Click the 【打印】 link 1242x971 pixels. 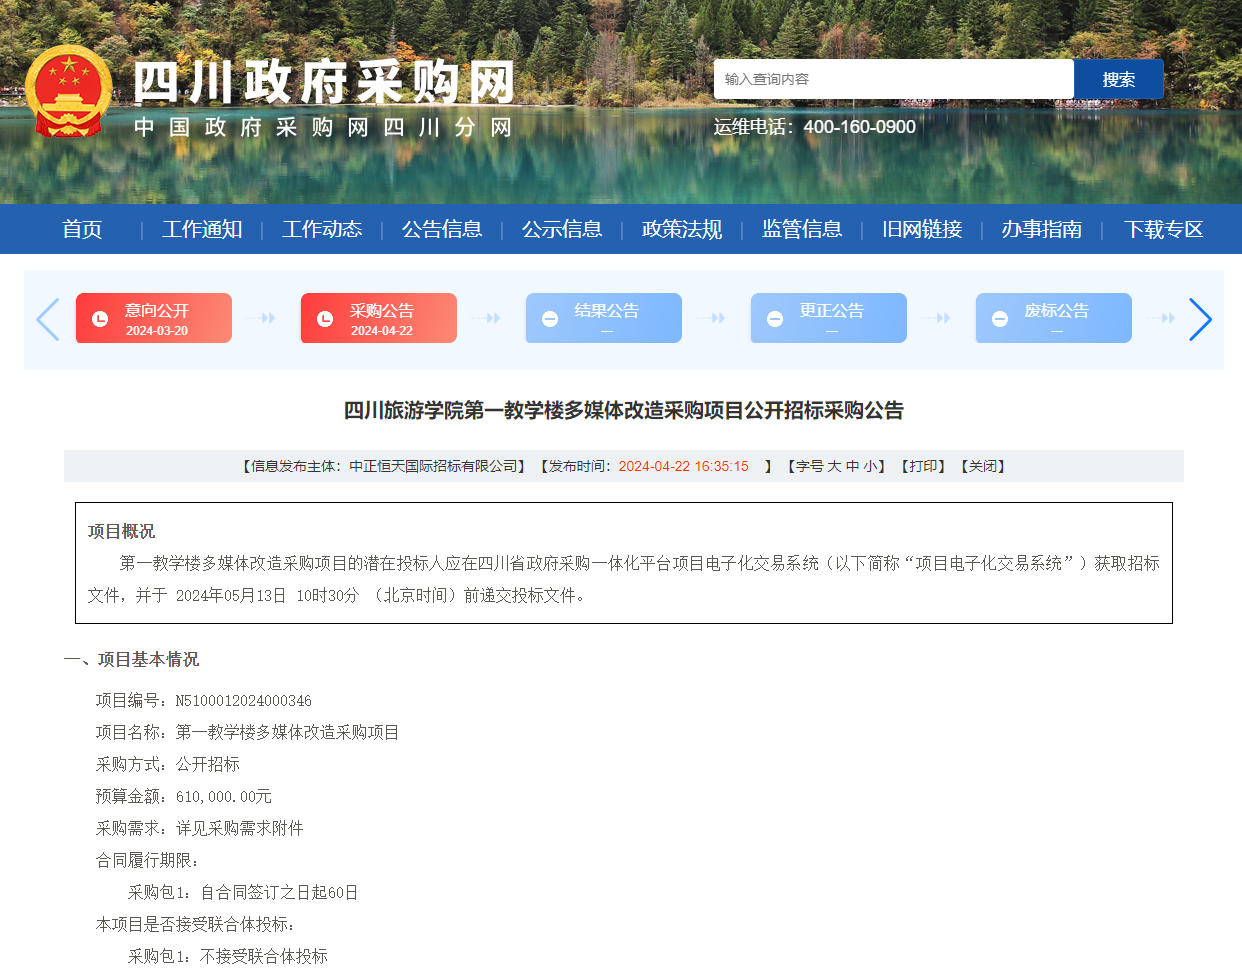point(923,466)
